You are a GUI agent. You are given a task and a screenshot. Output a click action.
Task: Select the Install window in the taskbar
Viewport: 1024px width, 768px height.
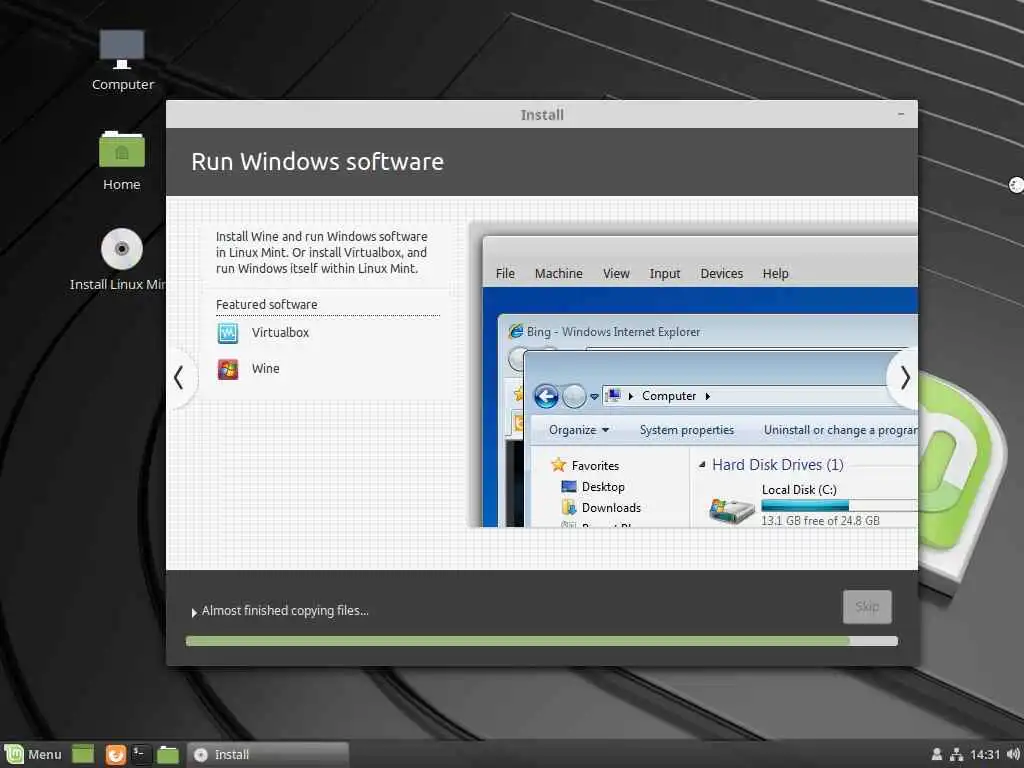pos(268,754)
